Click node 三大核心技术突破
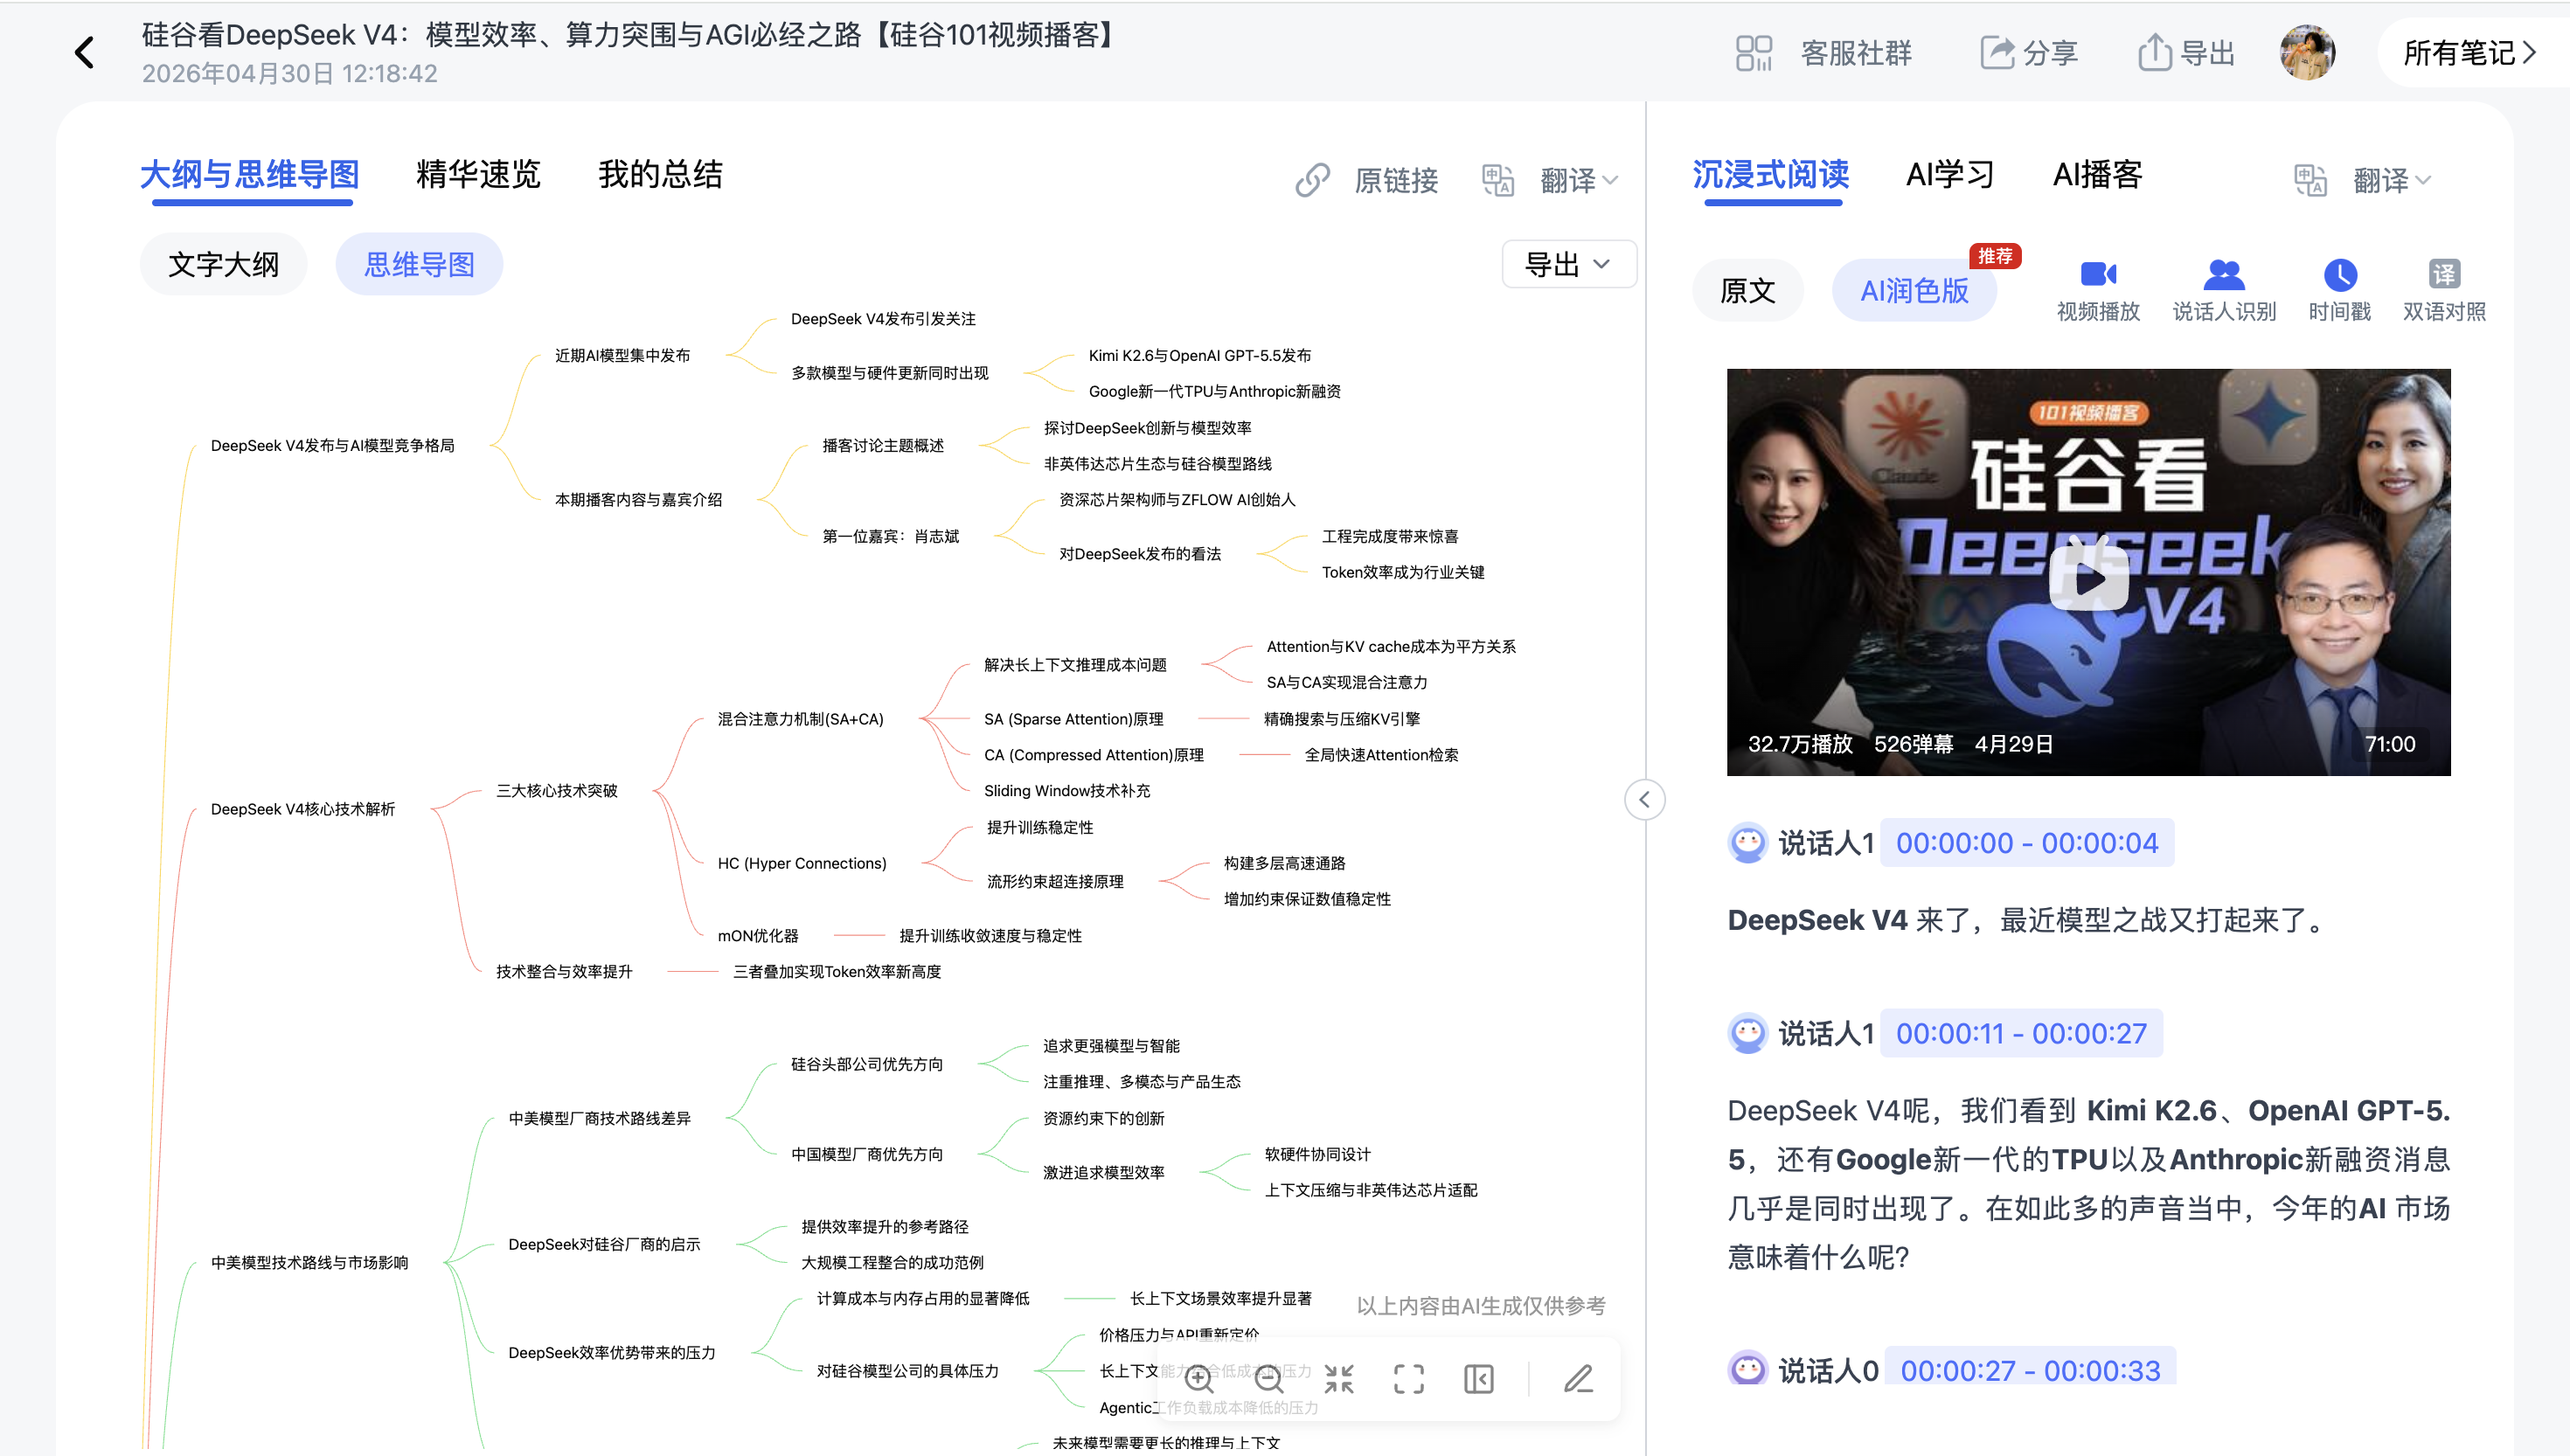Screen dimensions: 2570x1456 tap(556, 791)
